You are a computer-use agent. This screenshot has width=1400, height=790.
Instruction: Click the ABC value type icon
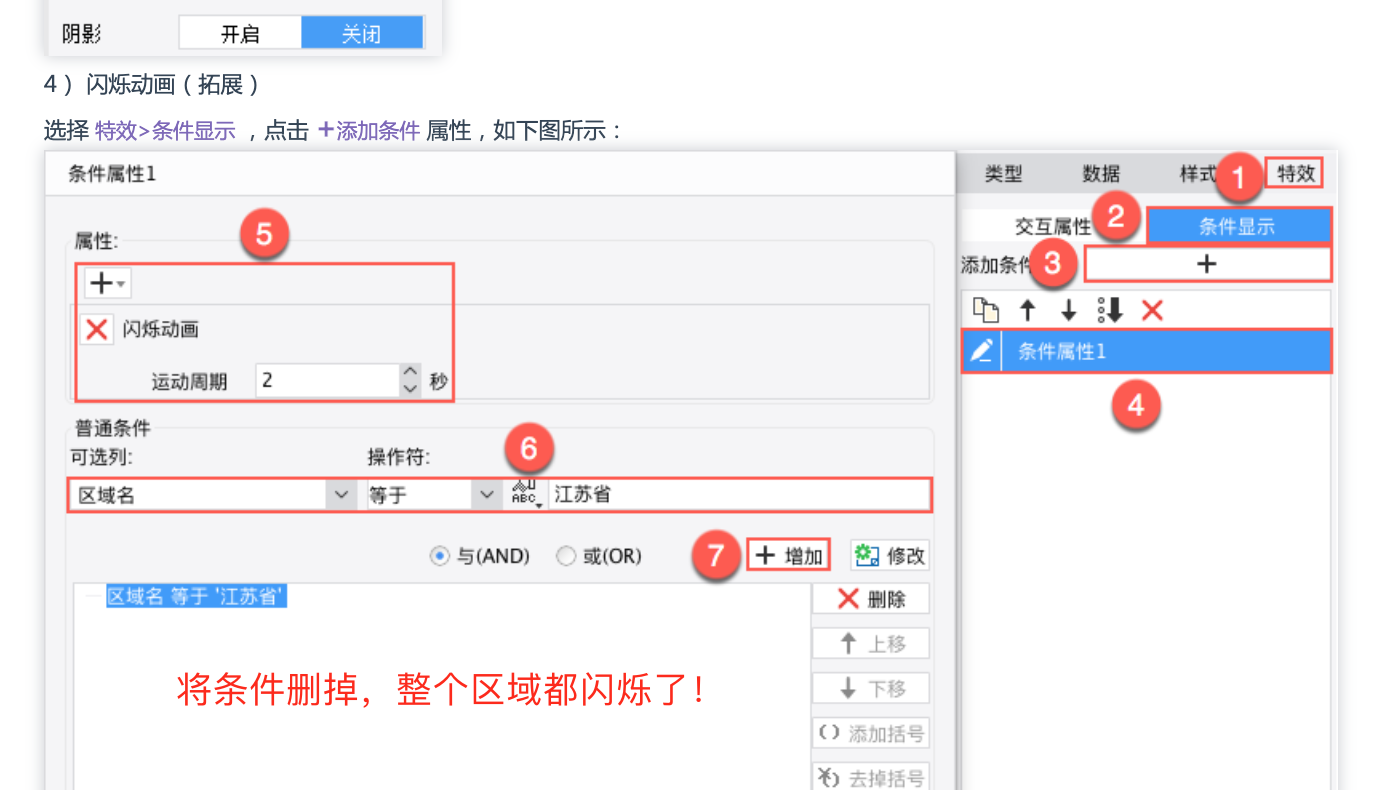tap(526, 494)
